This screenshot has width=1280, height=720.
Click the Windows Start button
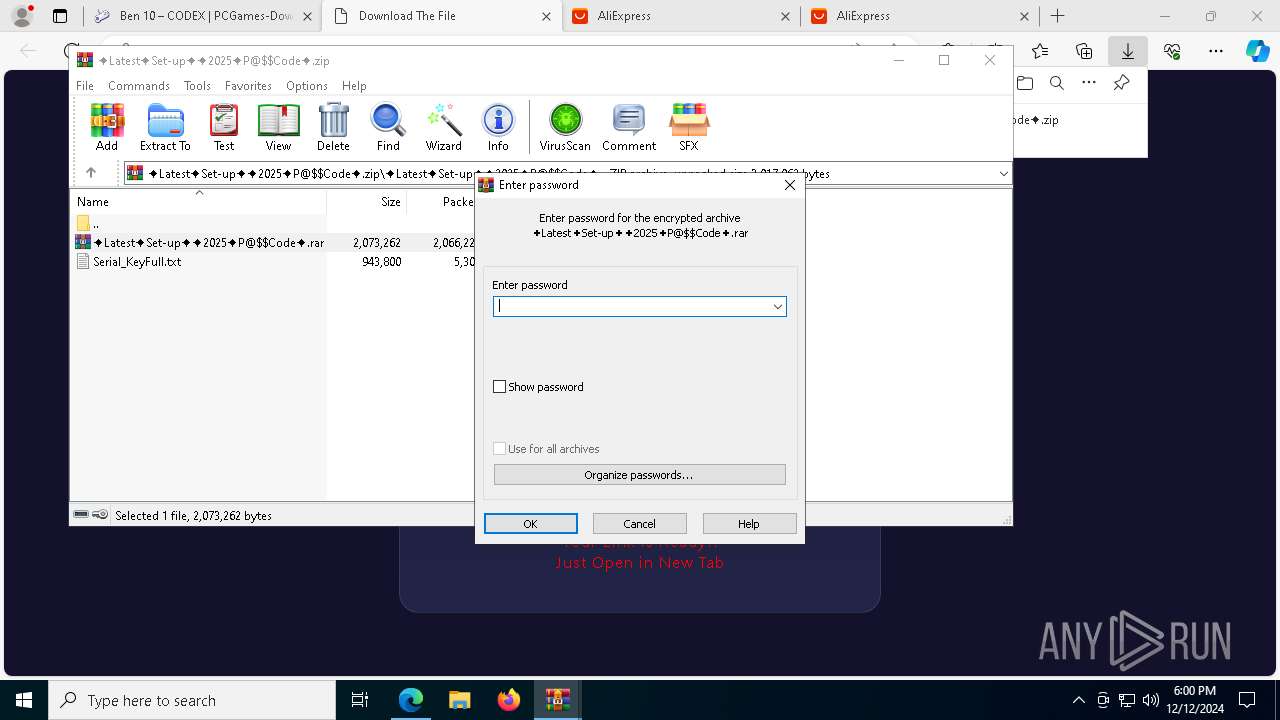point(24,700)
